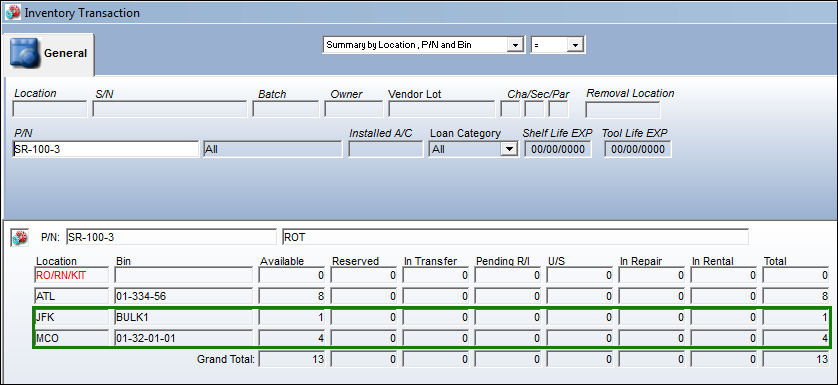Click the ROT description field
Image resolution: width=838 pixels, height=385 pixels.
coord(515,237)
